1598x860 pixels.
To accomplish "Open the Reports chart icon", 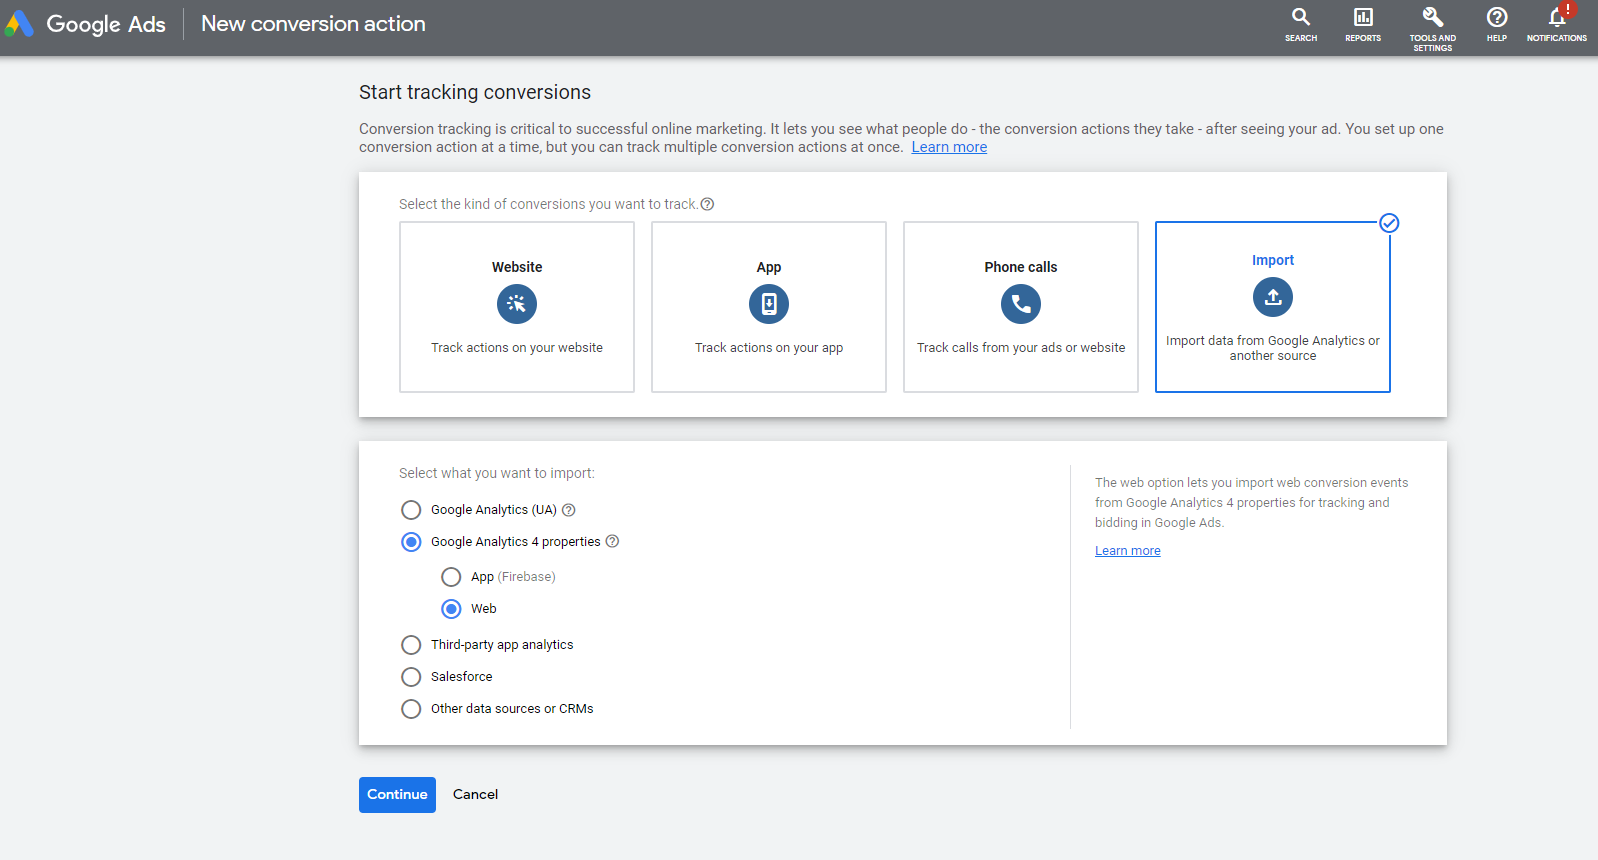I will (x=1363, y=17).
